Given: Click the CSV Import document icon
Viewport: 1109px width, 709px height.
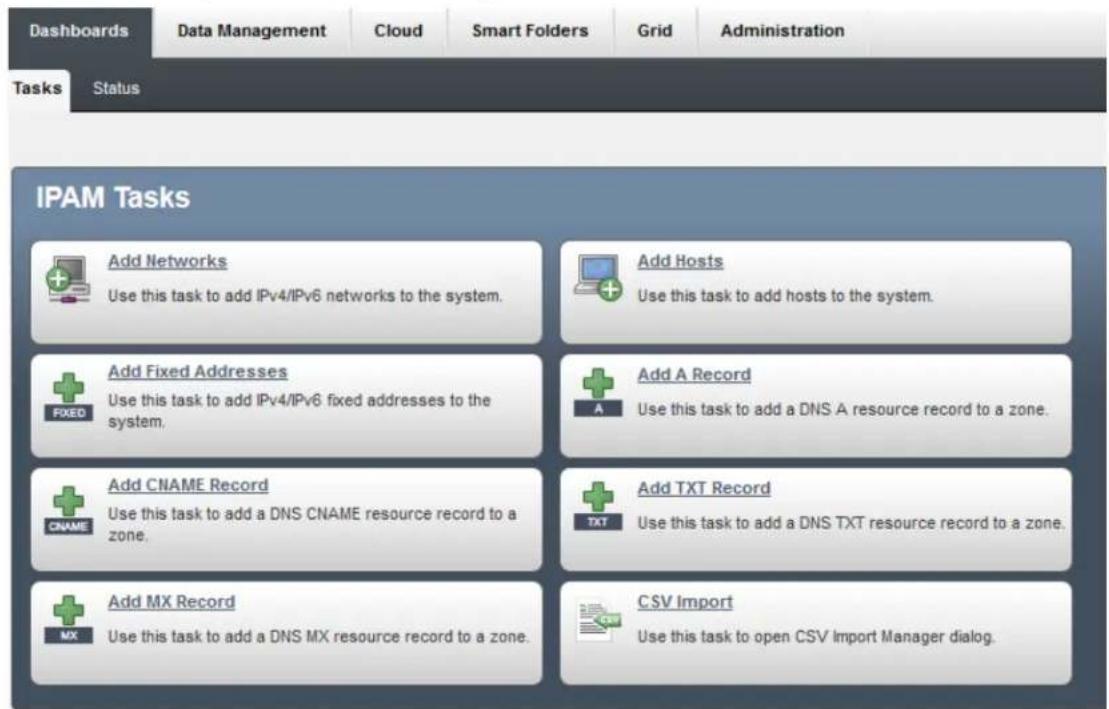Looking at the screenshot, I should [598, 621].
